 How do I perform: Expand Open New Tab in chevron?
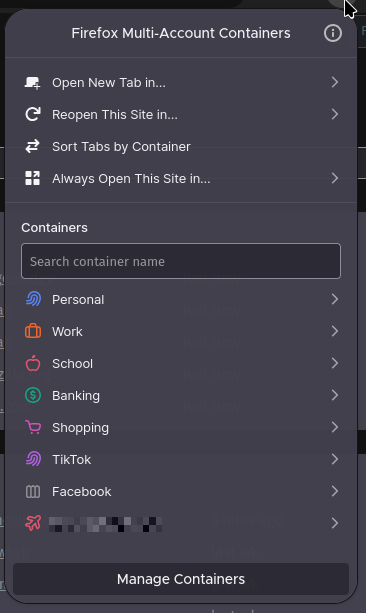pos(335,82)
